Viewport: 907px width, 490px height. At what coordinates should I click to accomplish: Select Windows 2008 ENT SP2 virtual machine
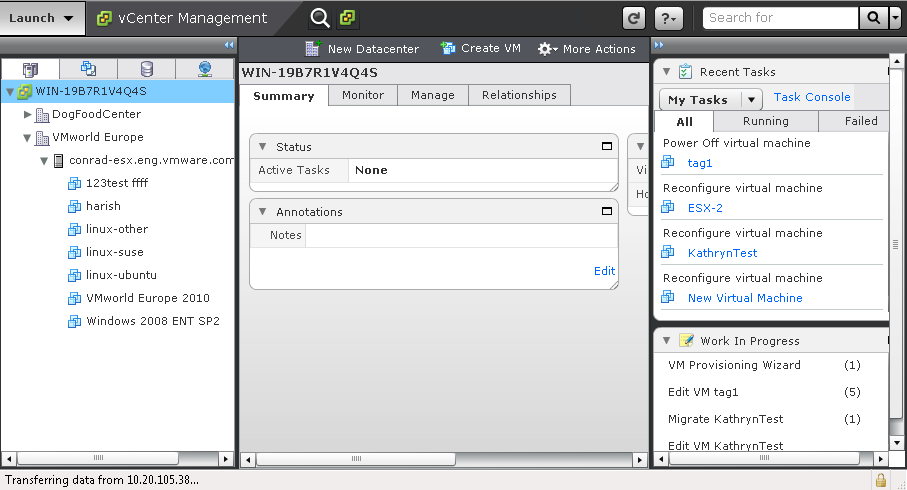[x=153, y=322]
